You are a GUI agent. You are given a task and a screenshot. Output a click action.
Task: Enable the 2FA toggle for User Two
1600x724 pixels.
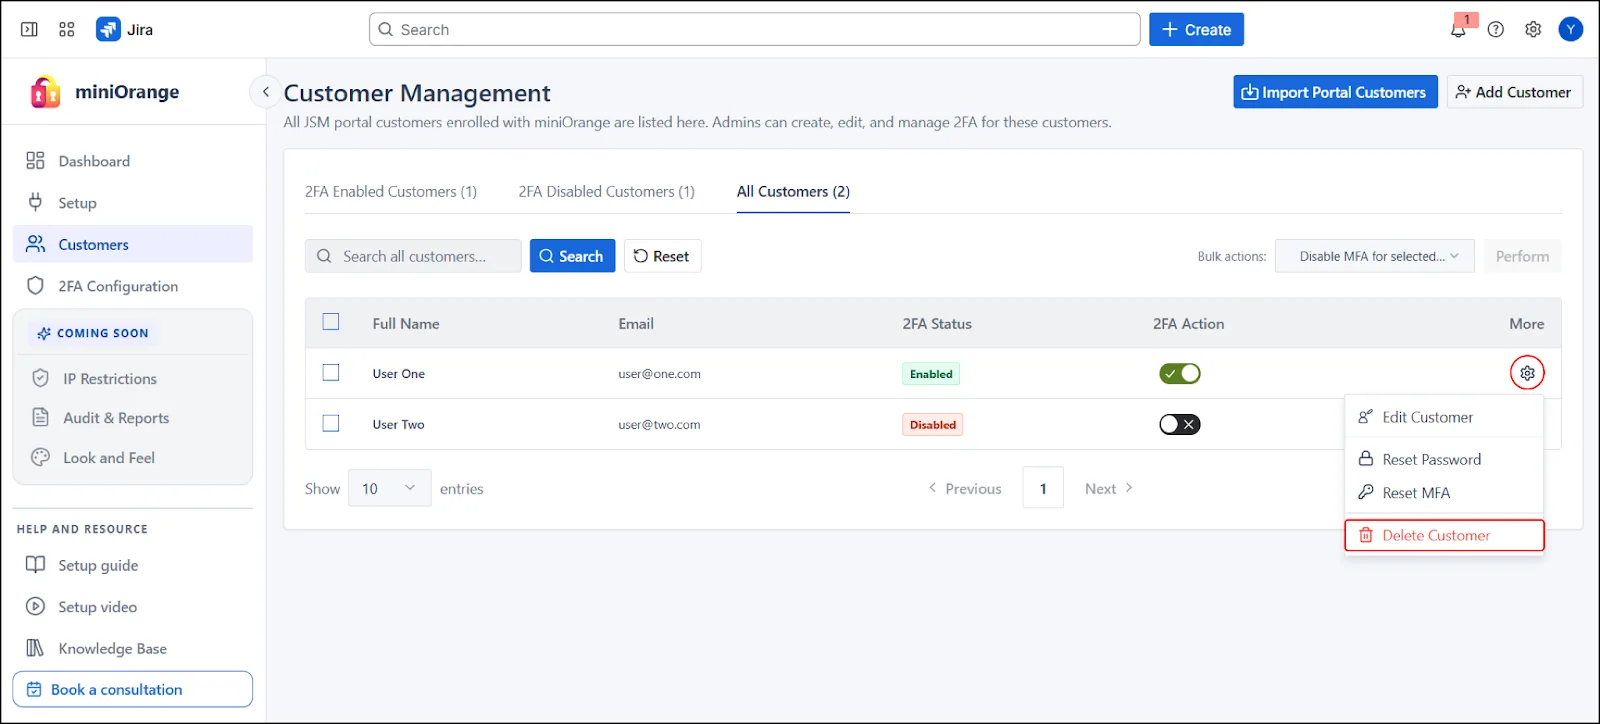pos(1180,424)
